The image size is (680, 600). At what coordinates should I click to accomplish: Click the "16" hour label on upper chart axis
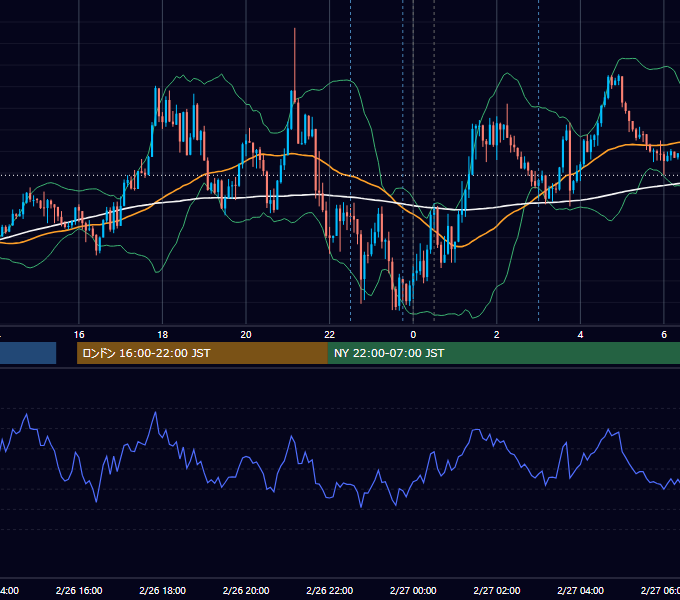pyautogui.click(x=79, y=335)
